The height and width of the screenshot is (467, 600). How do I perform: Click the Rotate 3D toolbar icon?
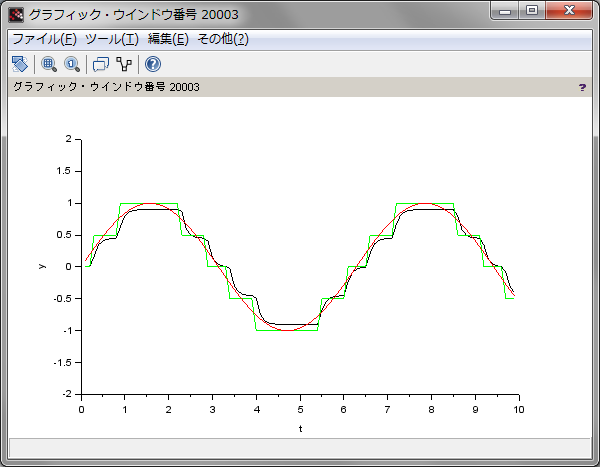click(x=19, y=64)
